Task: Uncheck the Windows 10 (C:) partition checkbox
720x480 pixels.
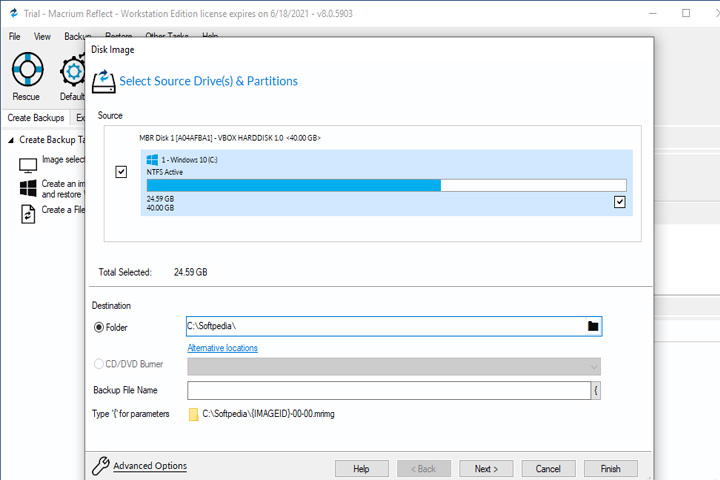Action: pos(619,202)
